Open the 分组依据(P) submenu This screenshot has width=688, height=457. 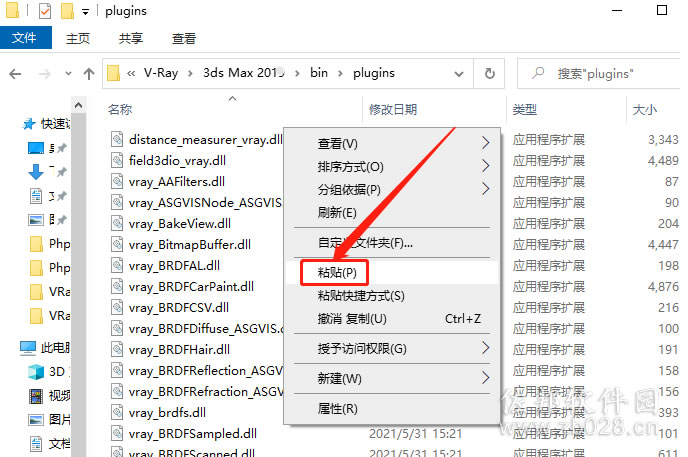pos(392,189)
